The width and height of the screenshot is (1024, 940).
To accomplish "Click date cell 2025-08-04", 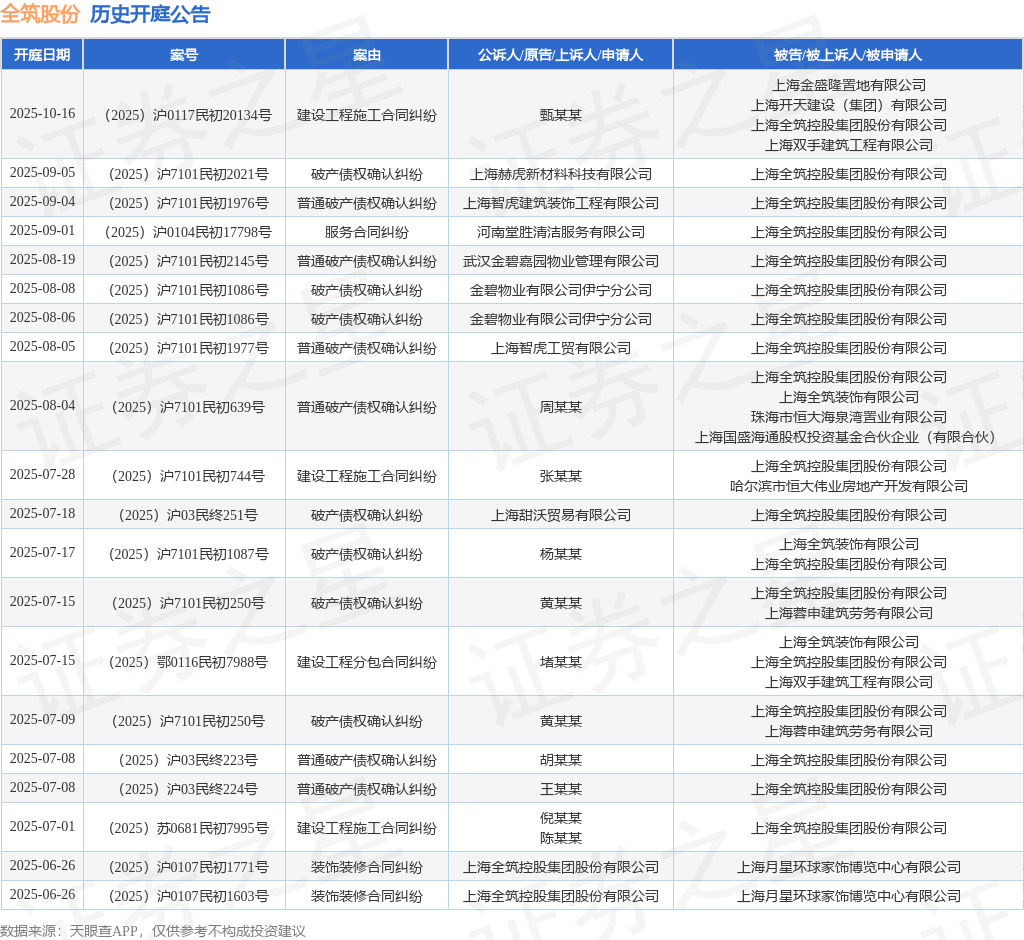I will (x=42, y=406).
